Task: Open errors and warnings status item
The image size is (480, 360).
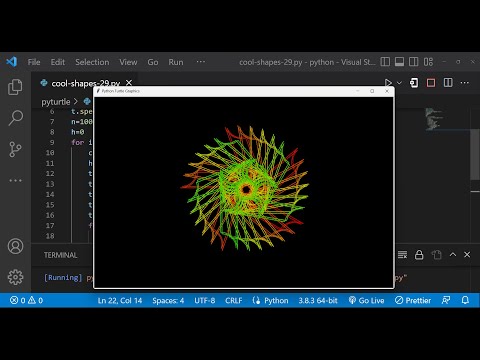Action: [x=26, y=300]
